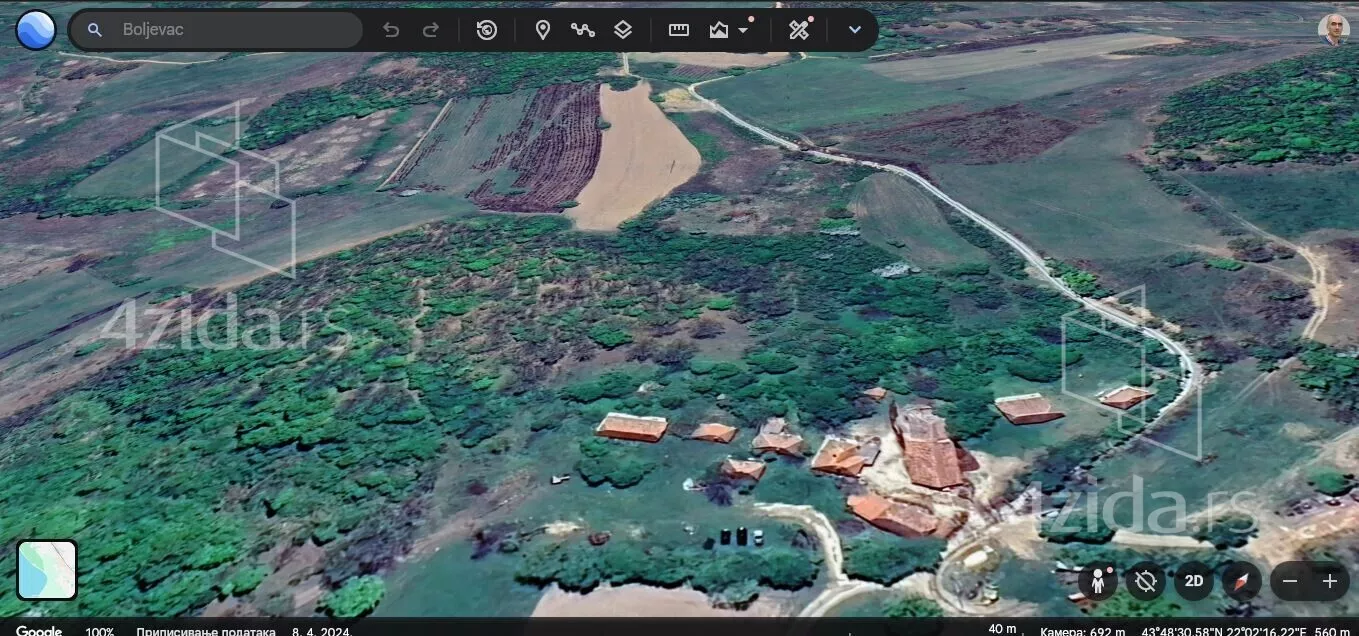The image size is (1359, 636).
Task: Click the magnifier search icon
Action: click(x=95, y=30)
